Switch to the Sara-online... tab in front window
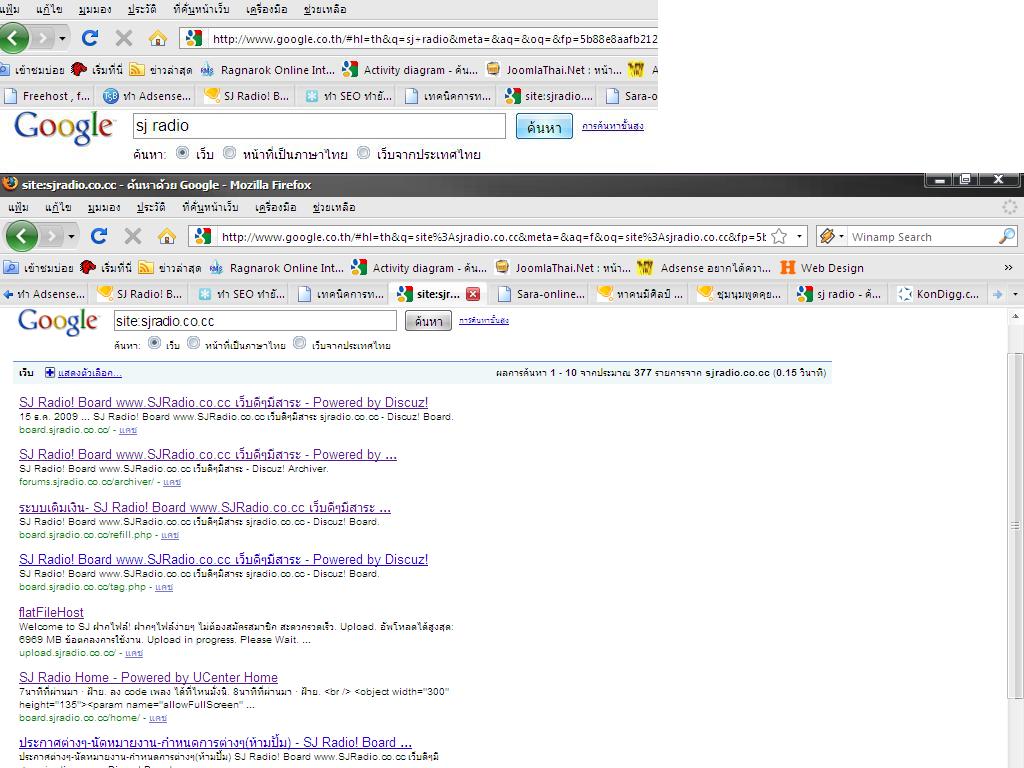1024x768 pixels. click(541, 294)
